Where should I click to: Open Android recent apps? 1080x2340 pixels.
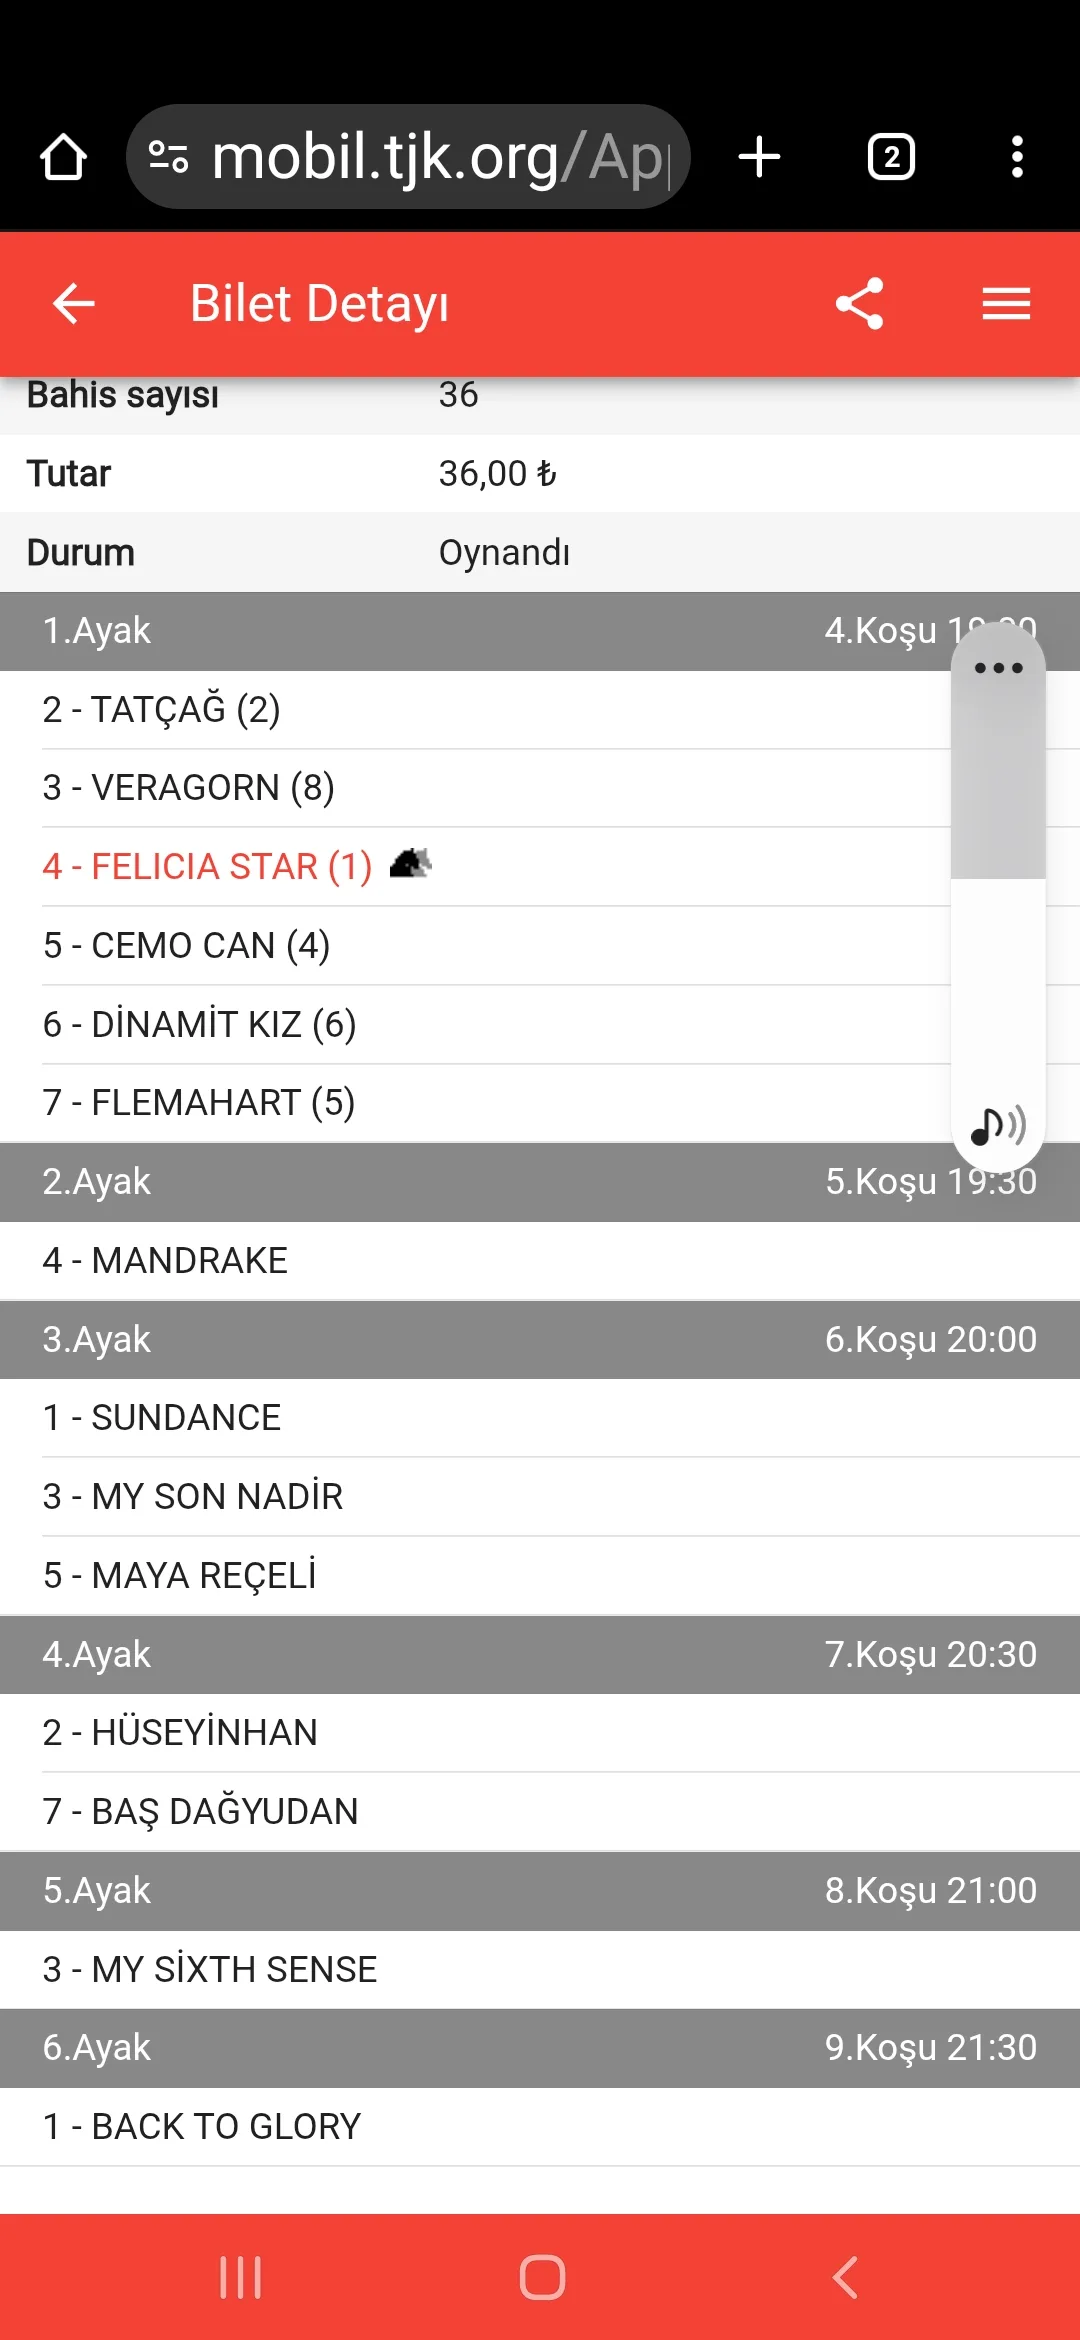tap(241, 2277)
